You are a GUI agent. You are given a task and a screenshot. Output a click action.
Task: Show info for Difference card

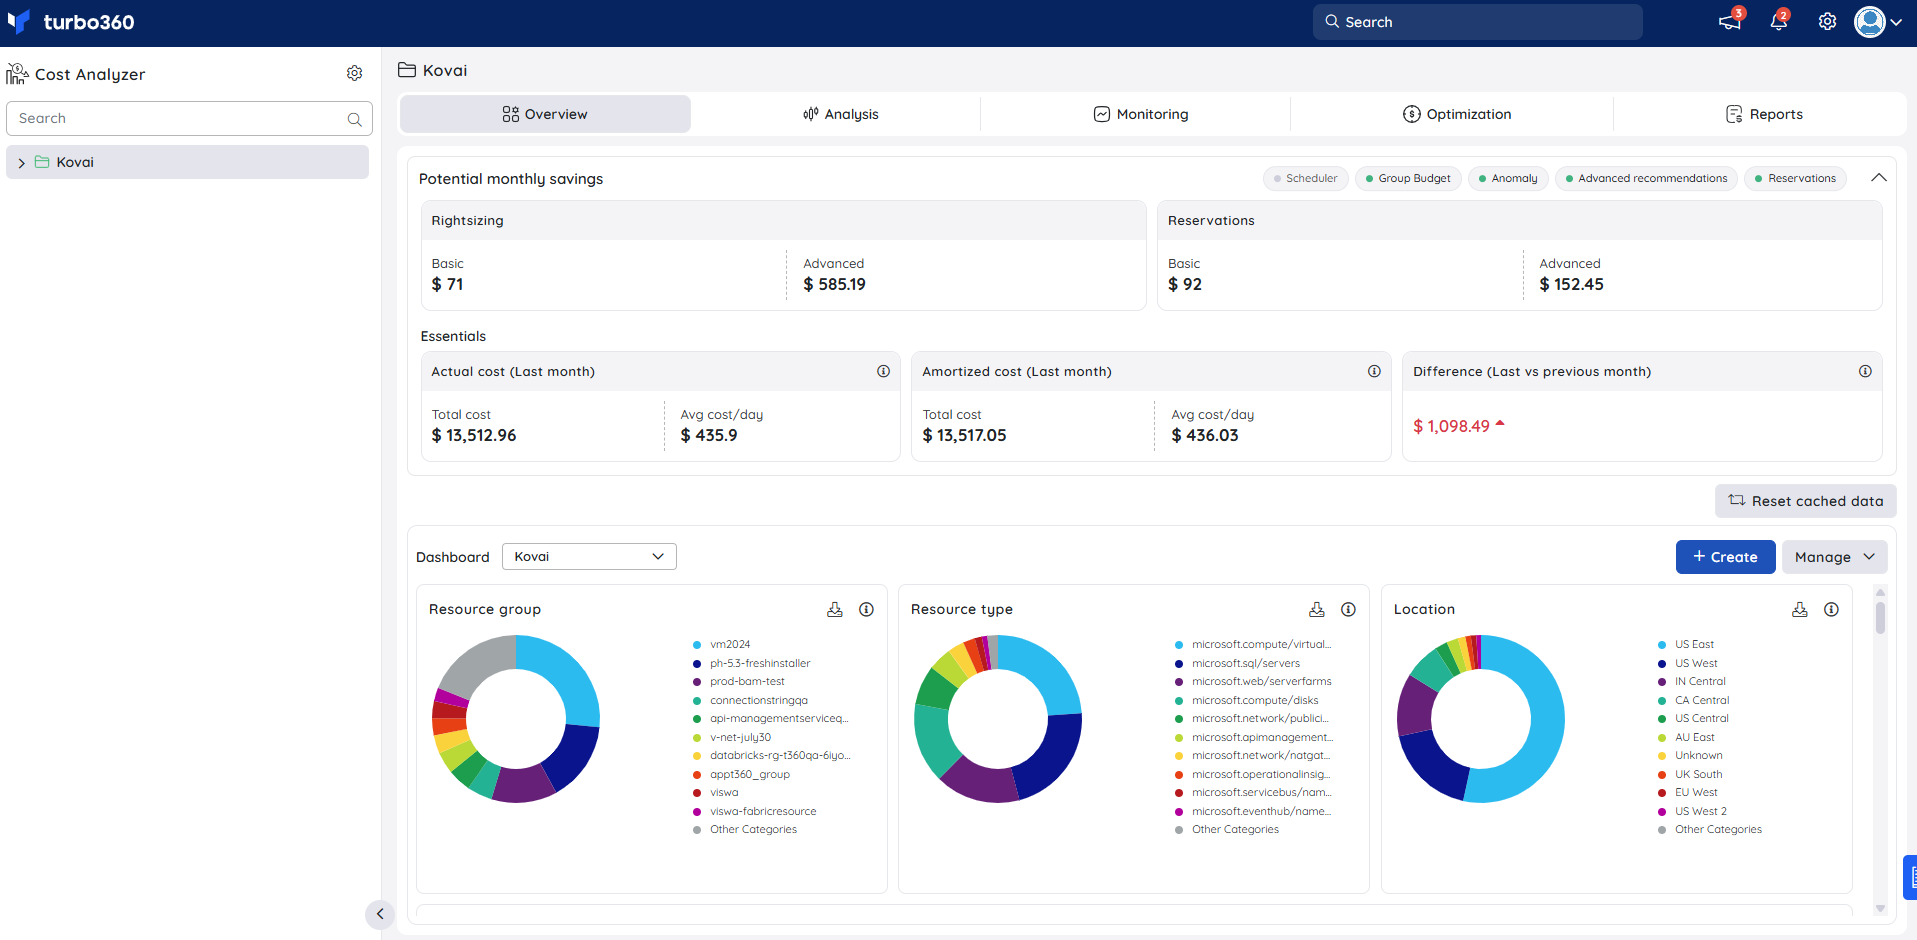[1865, 371]
